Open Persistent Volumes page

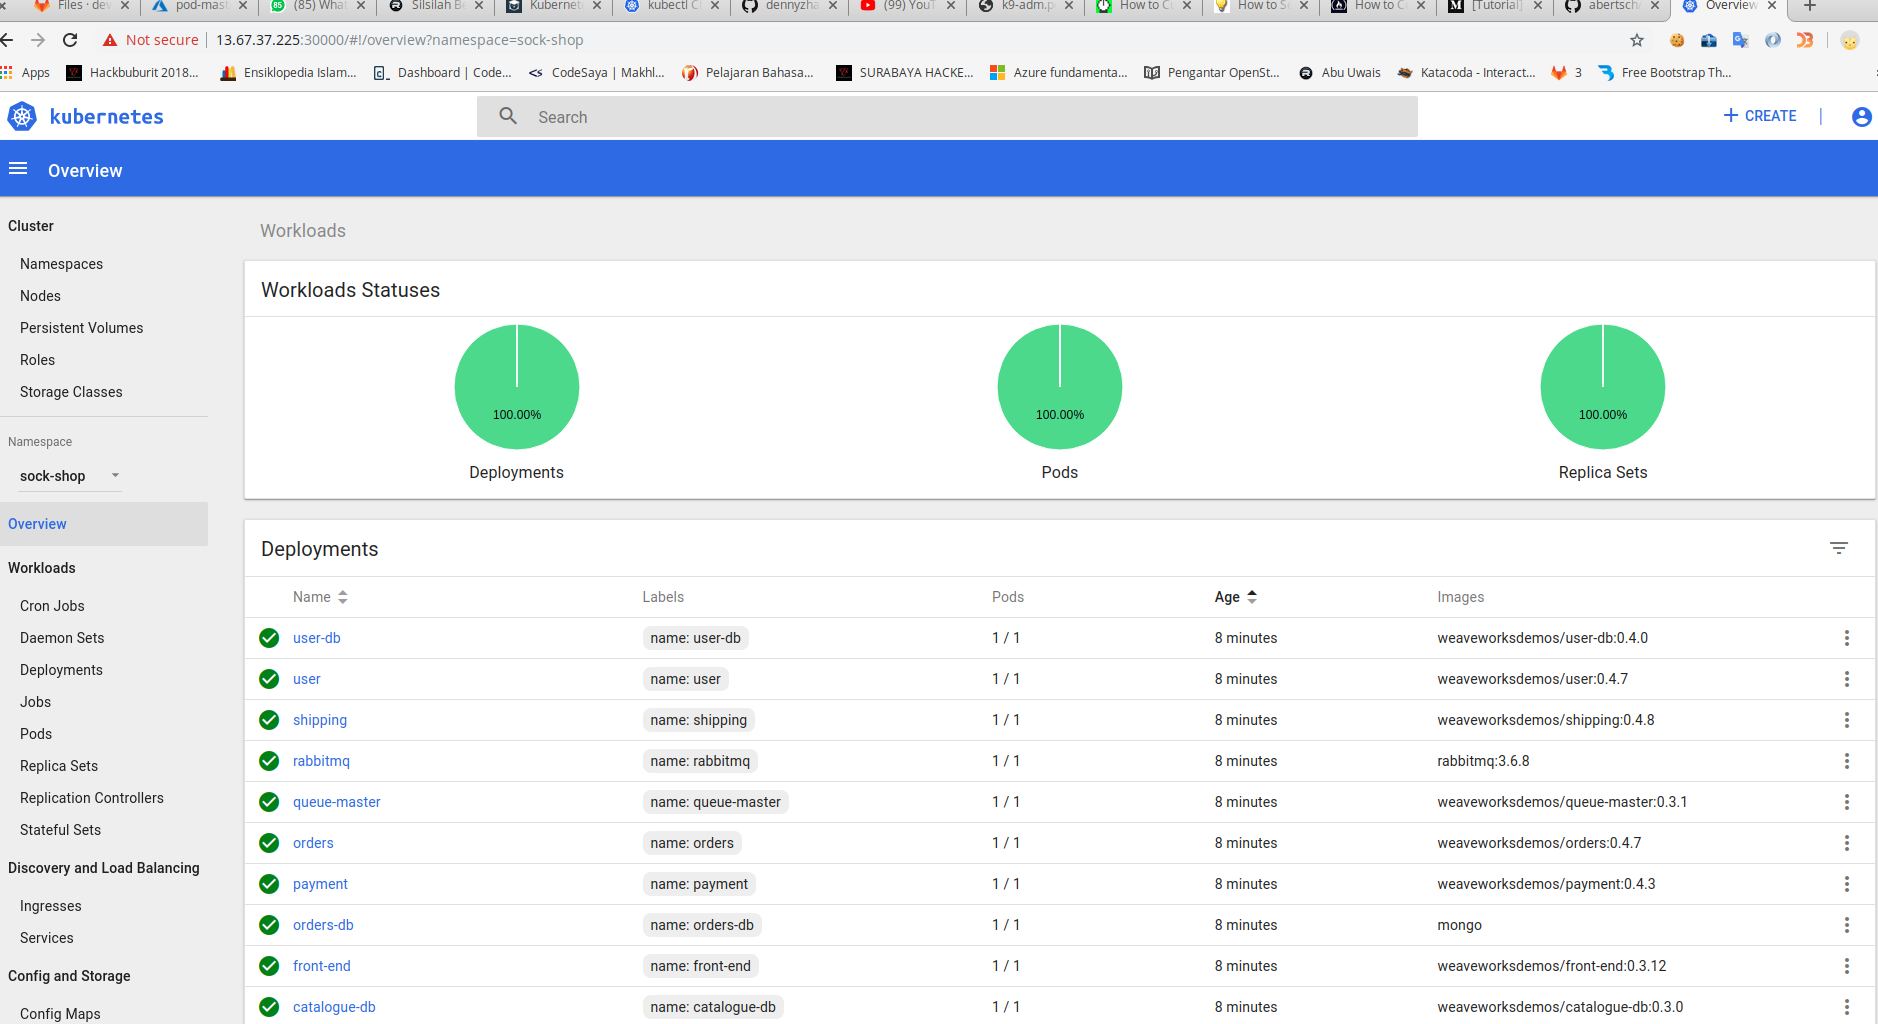pos(81,328)
